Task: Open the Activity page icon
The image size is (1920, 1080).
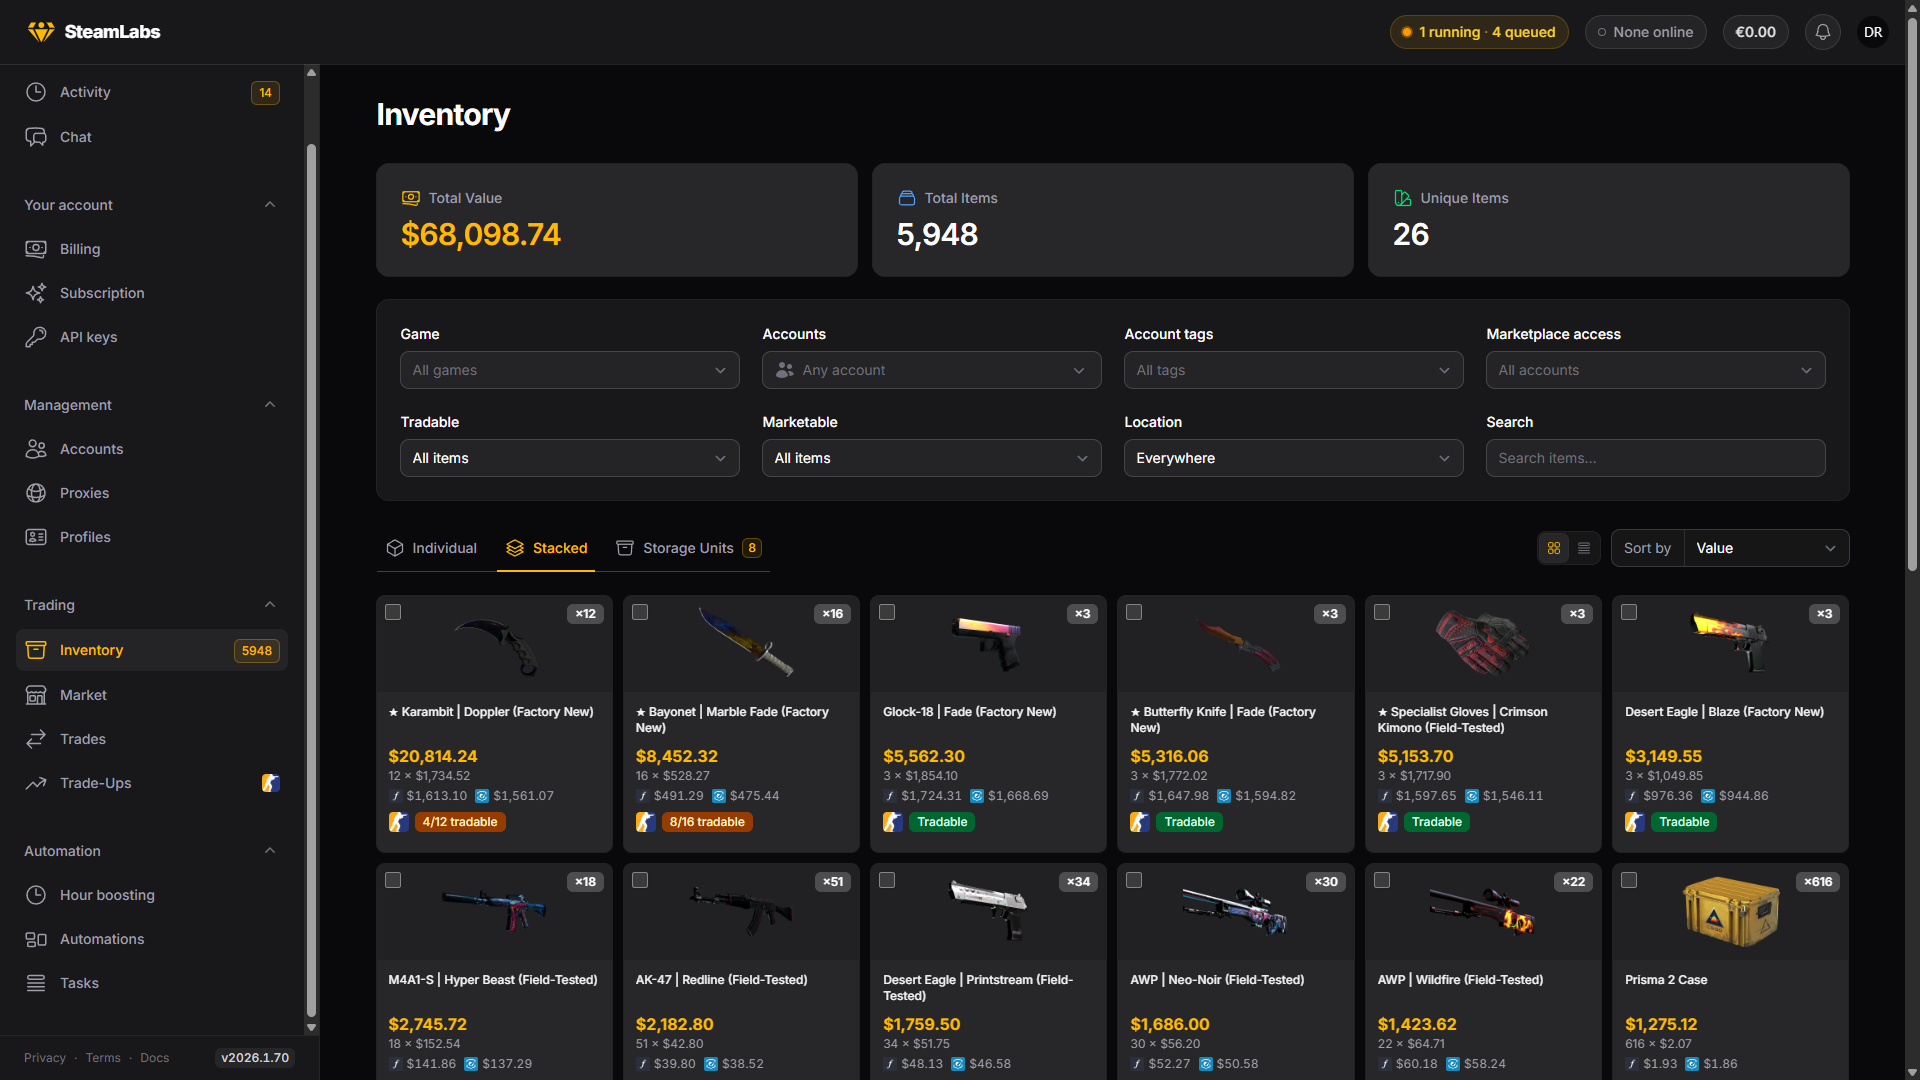Action: coord(36,92)
